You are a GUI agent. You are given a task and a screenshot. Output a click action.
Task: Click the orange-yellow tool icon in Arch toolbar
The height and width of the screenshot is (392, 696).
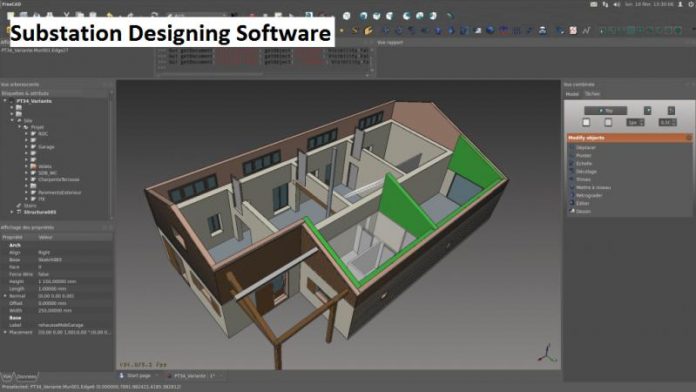[368, 31]
